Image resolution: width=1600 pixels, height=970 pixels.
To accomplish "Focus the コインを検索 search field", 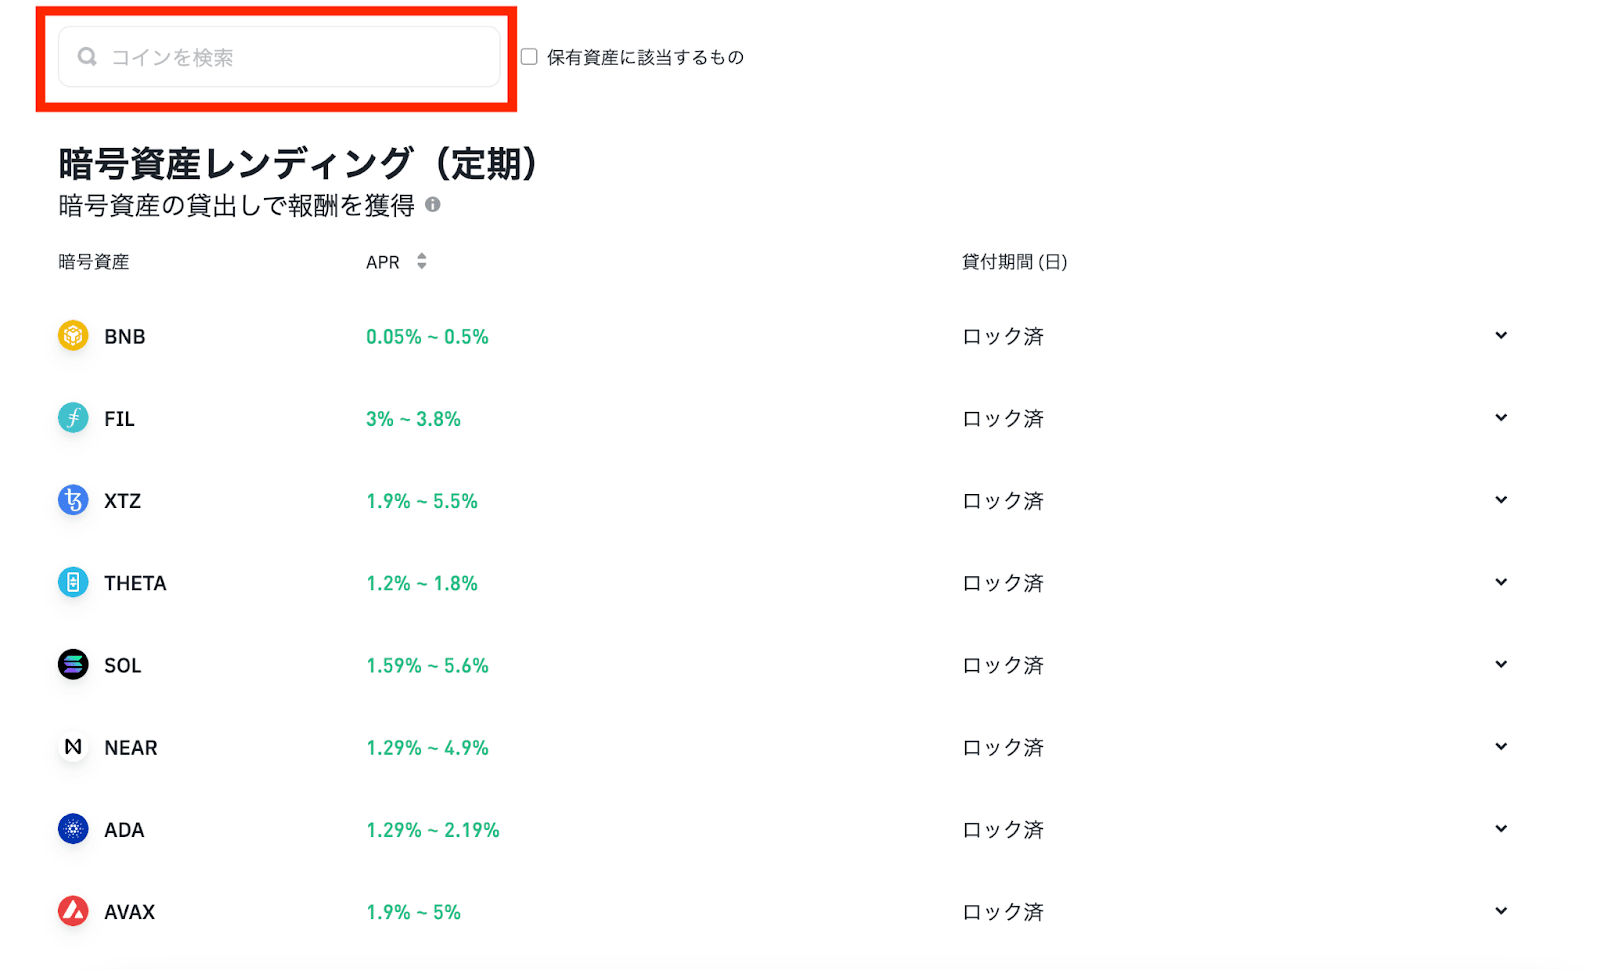I will pyautogui.click(x=300, y=57).
